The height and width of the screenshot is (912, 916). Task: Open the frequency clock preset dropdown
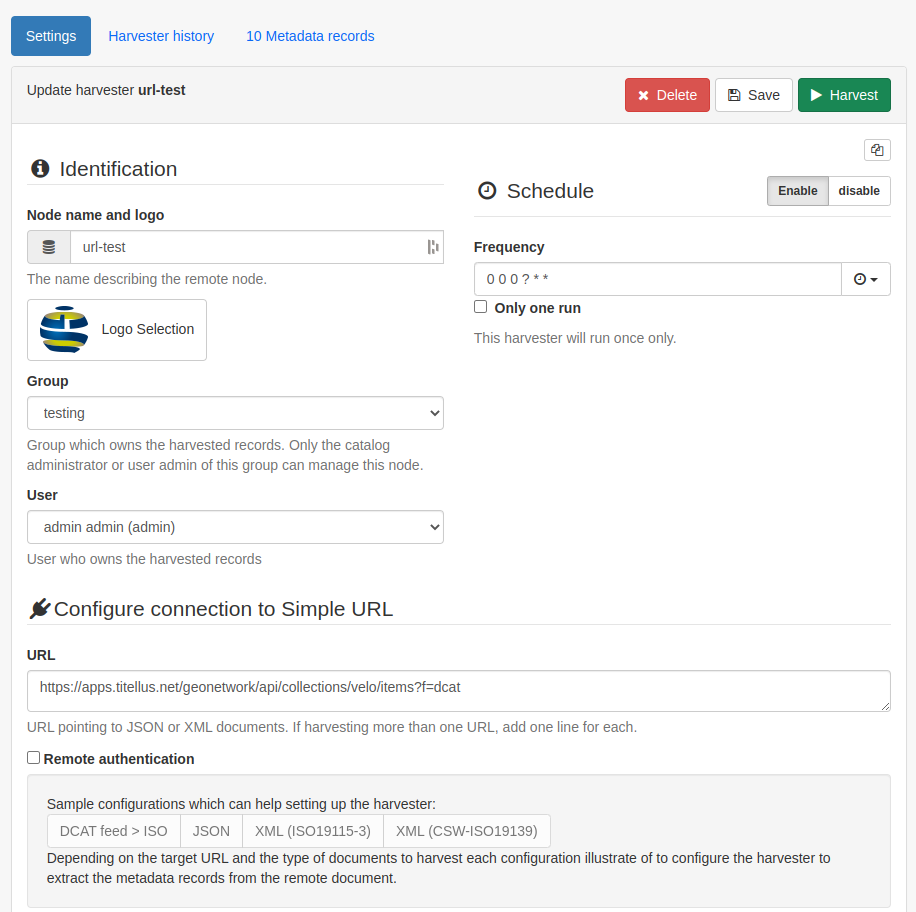[866, 279]
